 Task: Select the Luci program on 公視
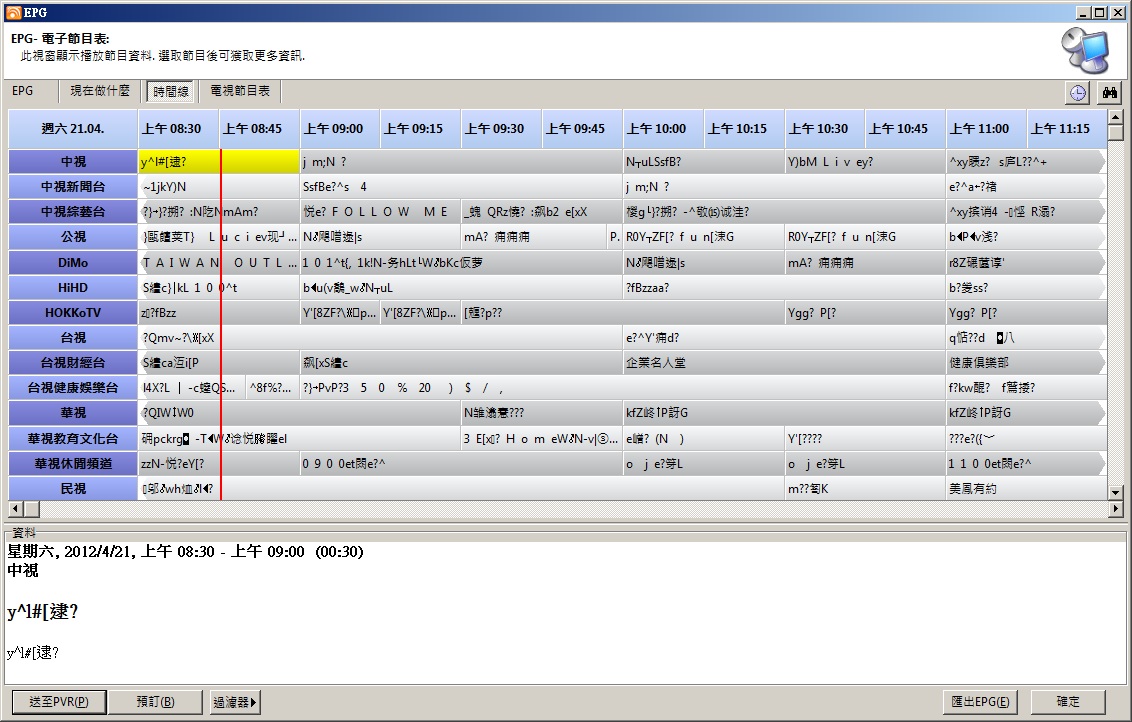click(219, 237)
